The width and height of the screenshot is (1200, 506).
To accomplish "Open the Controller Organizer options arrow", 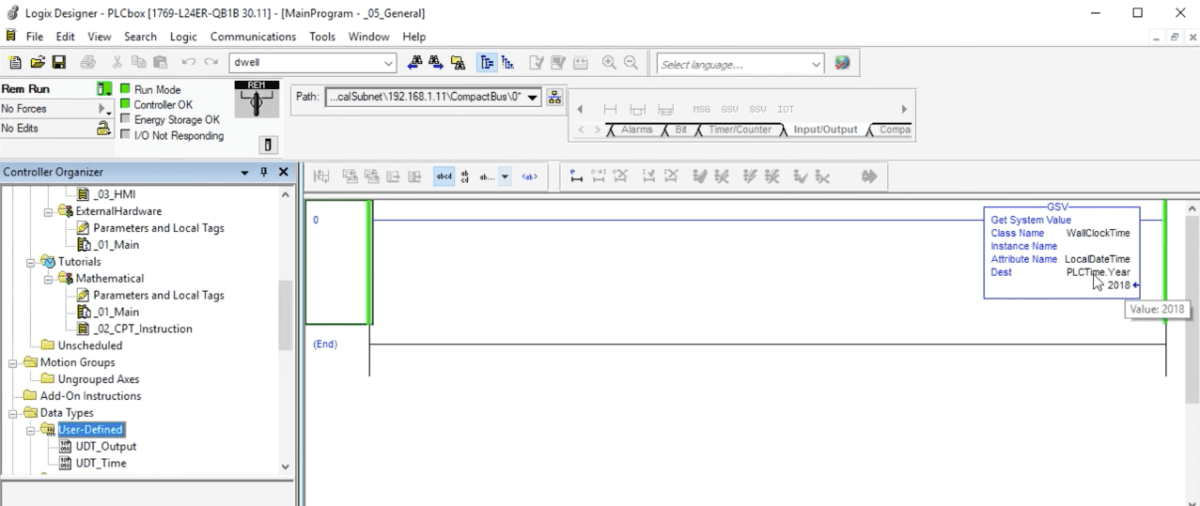I will click(246, 172).
